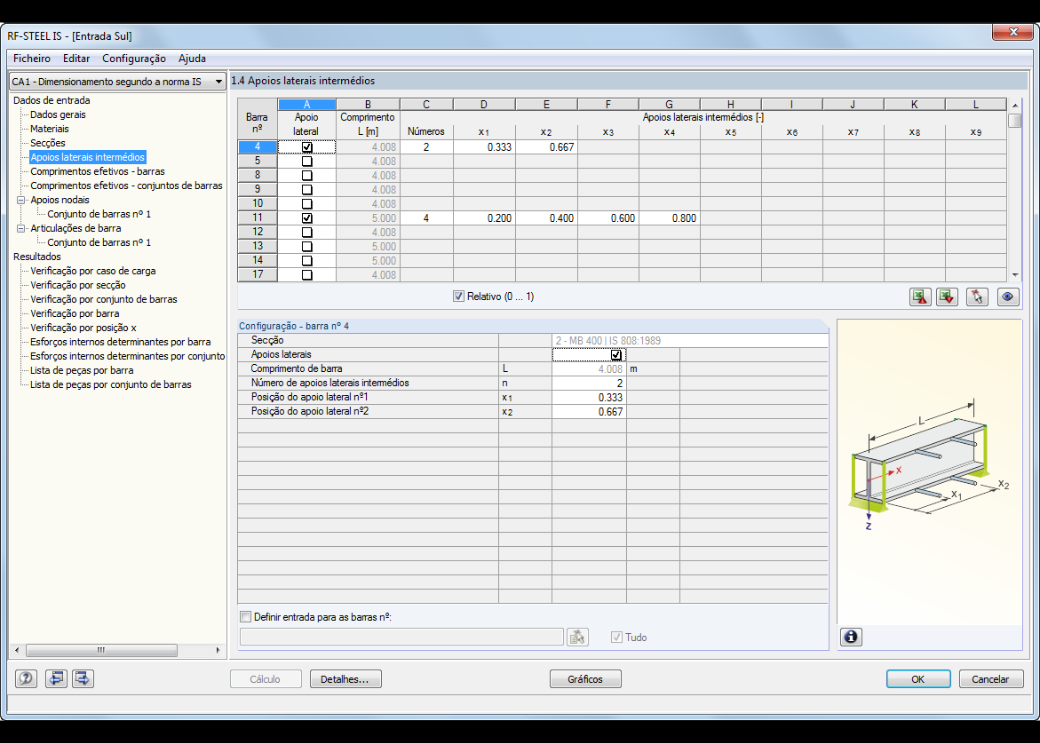Click the Números cell for bar 4
This screenshot has height=743, width=1040.
[426, 147]
